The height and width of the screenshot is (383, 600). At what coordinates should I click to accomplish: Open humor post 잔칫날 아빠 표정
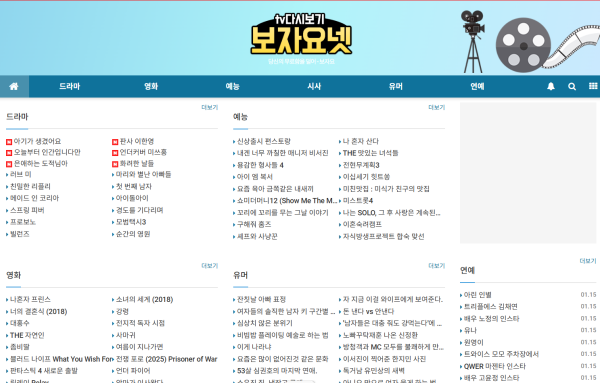261,300
